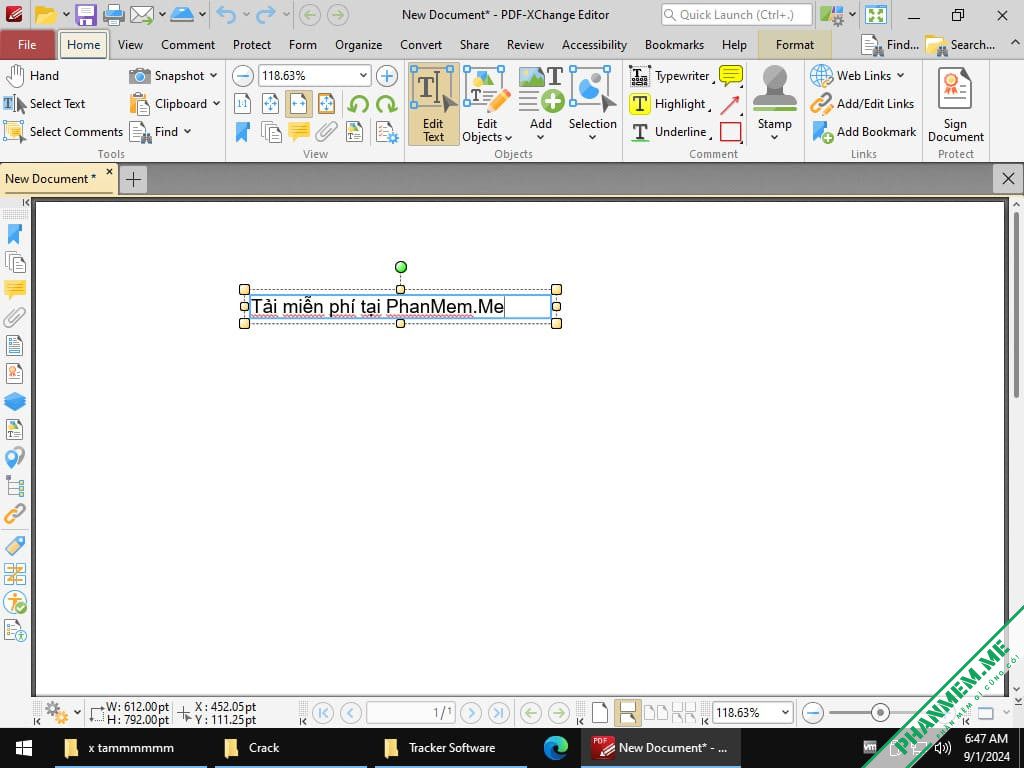Click the Undo arrow
This screenshot has height=768, width=1024.
click(x=226, y=14)
